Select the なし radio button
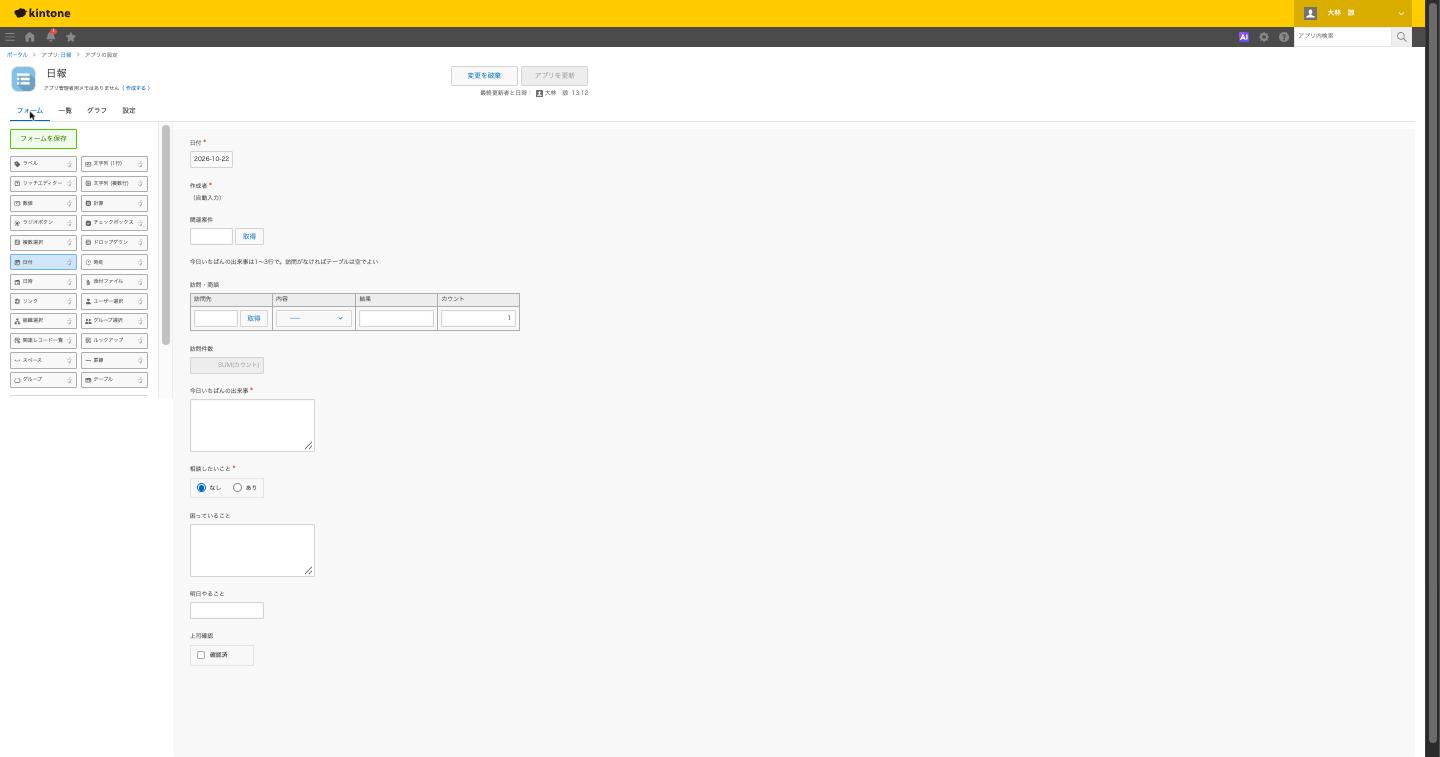Viewport: 1440px width, 757px height. click(201, 488)
